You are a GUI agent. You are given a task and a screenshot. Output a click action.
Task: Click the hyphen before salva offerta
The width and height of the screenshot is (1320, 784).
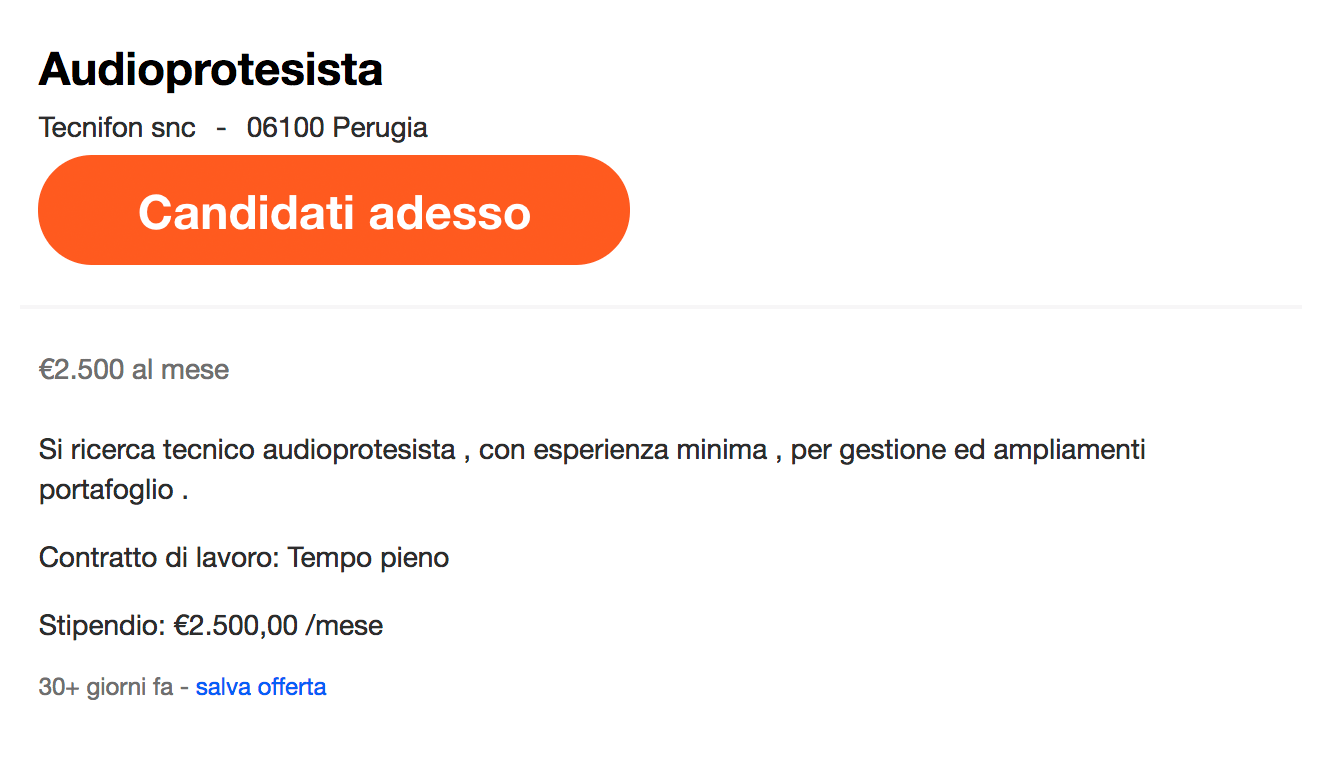tap(185, 688)
